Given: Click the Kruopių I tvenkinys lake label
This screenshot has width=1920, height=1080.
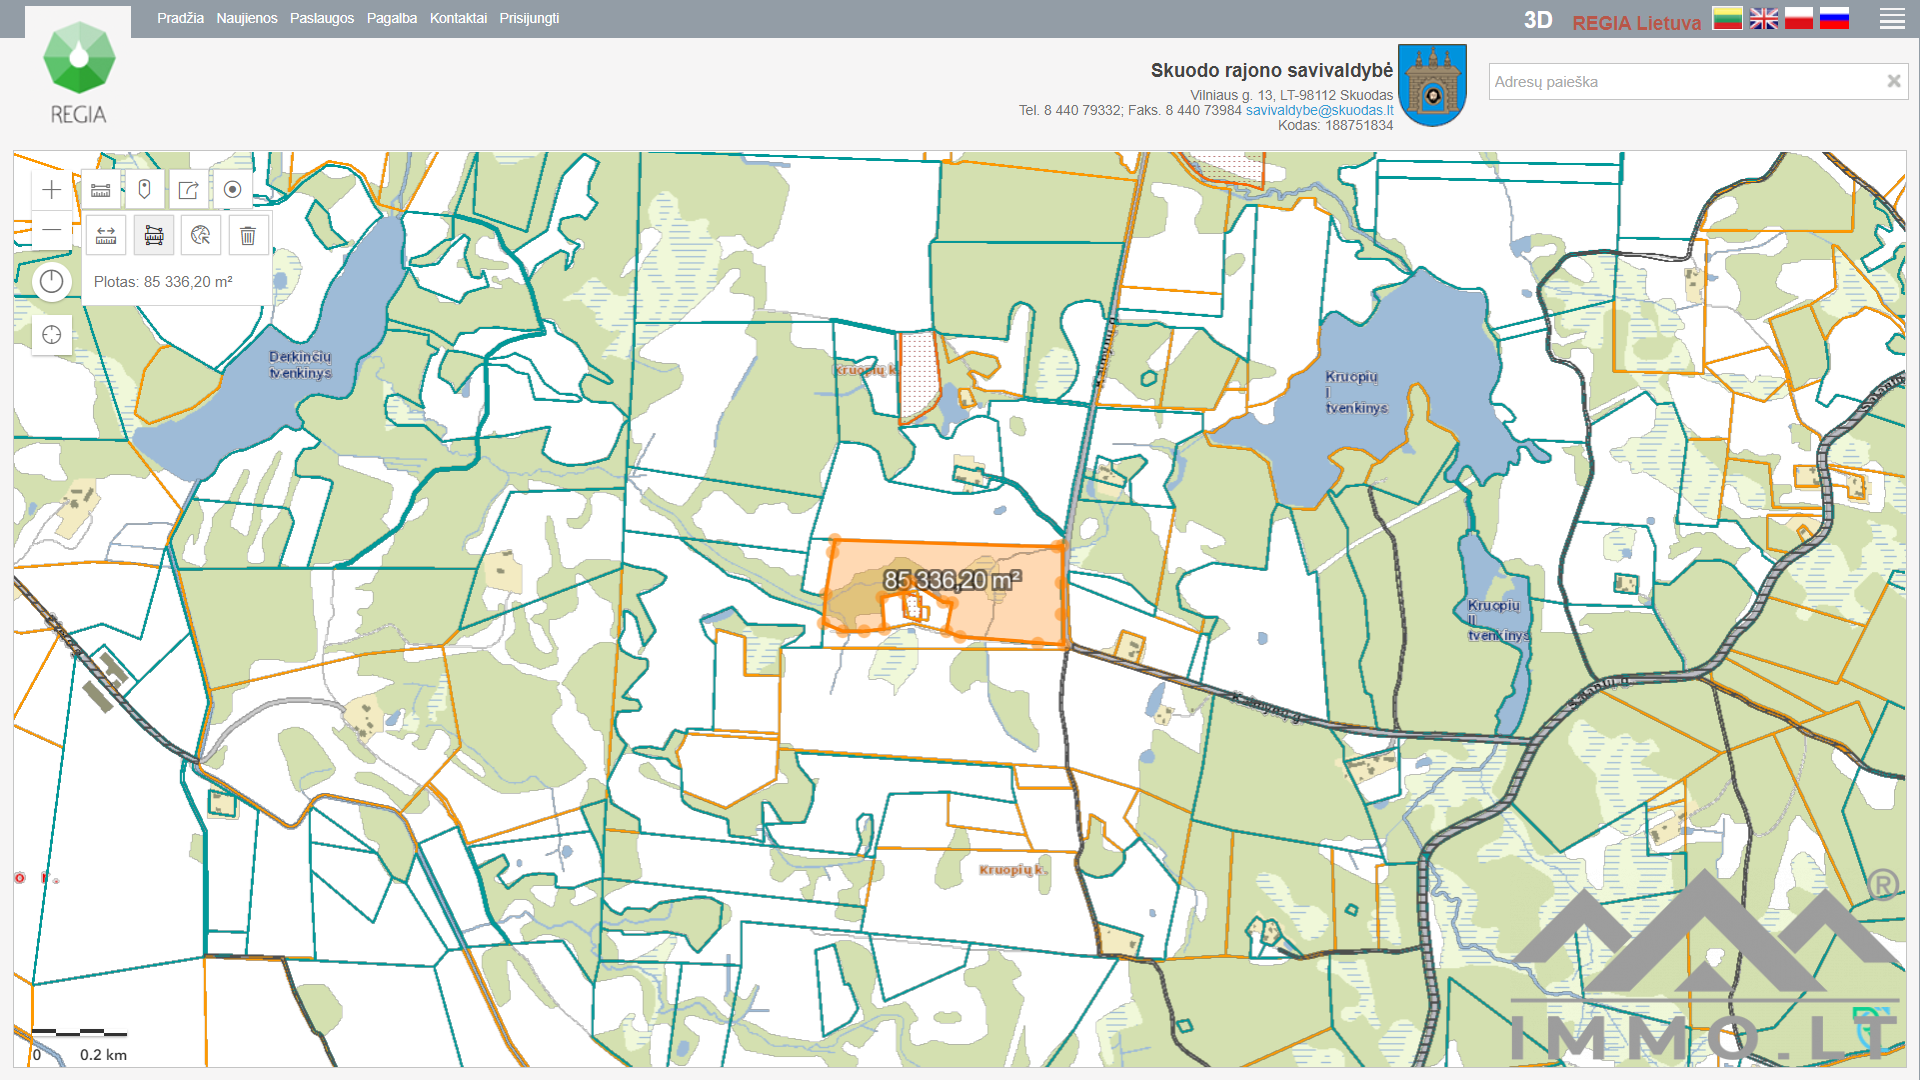Looking at the screenshot, I should click(1356, 392).
